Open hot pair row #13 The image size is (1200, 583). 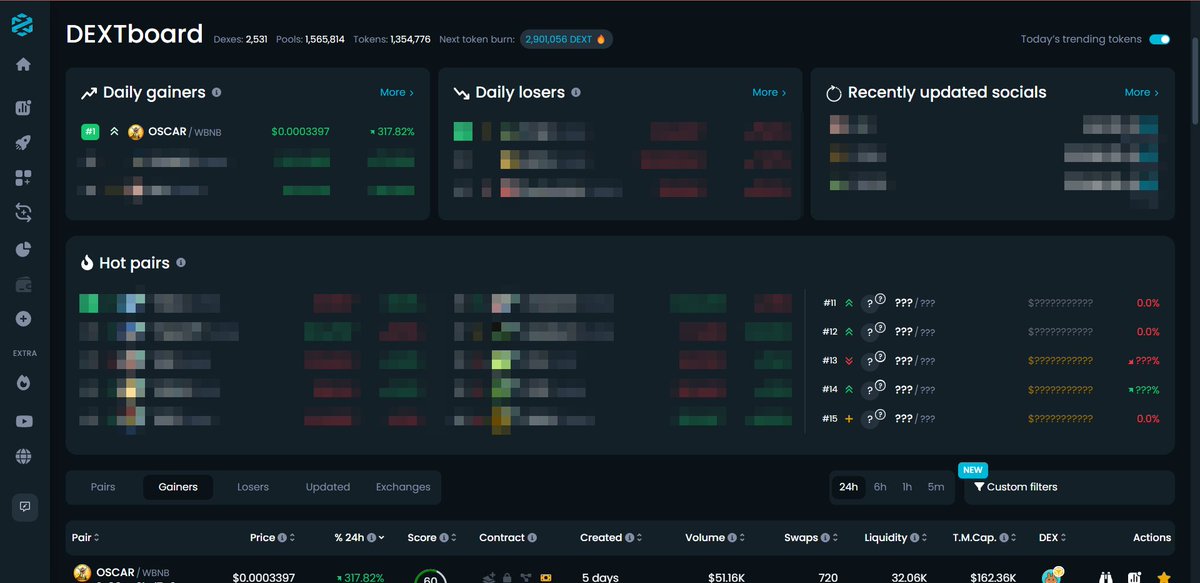[x=991, y=361]
